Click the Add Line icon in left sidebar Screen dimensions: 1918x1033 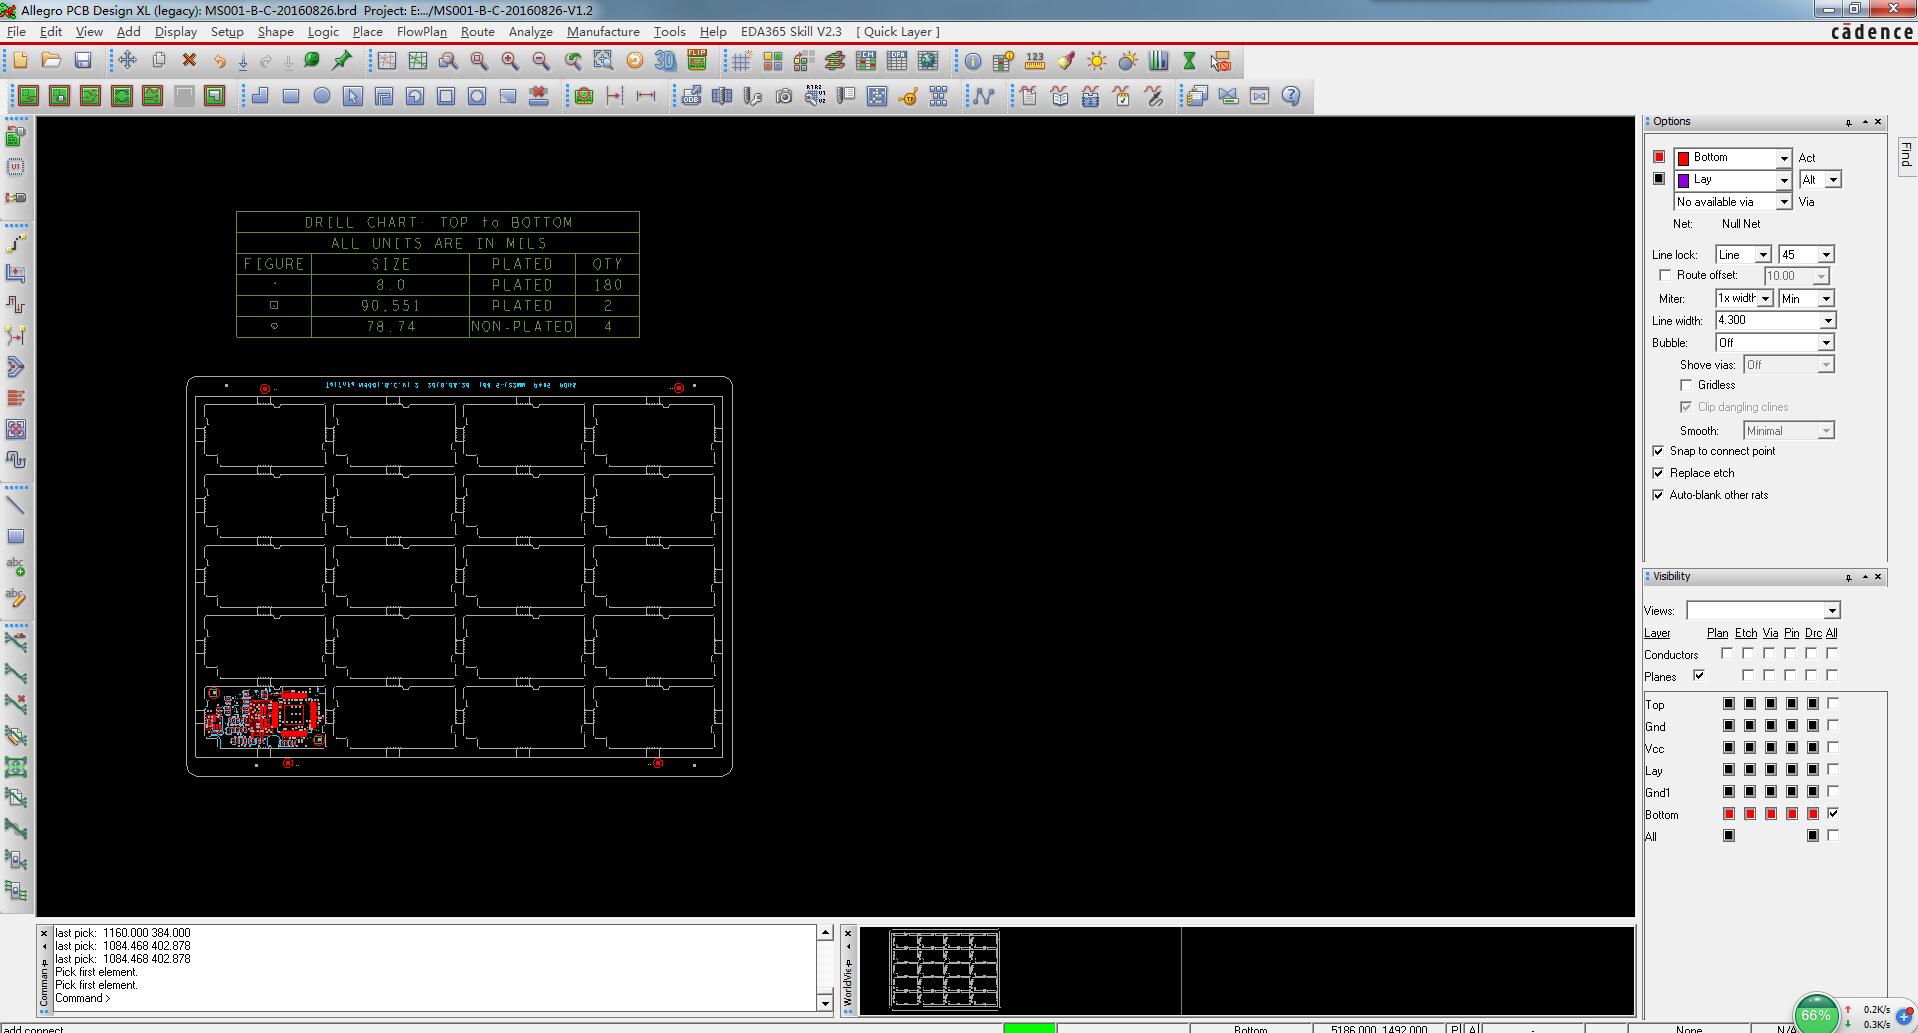16,505
